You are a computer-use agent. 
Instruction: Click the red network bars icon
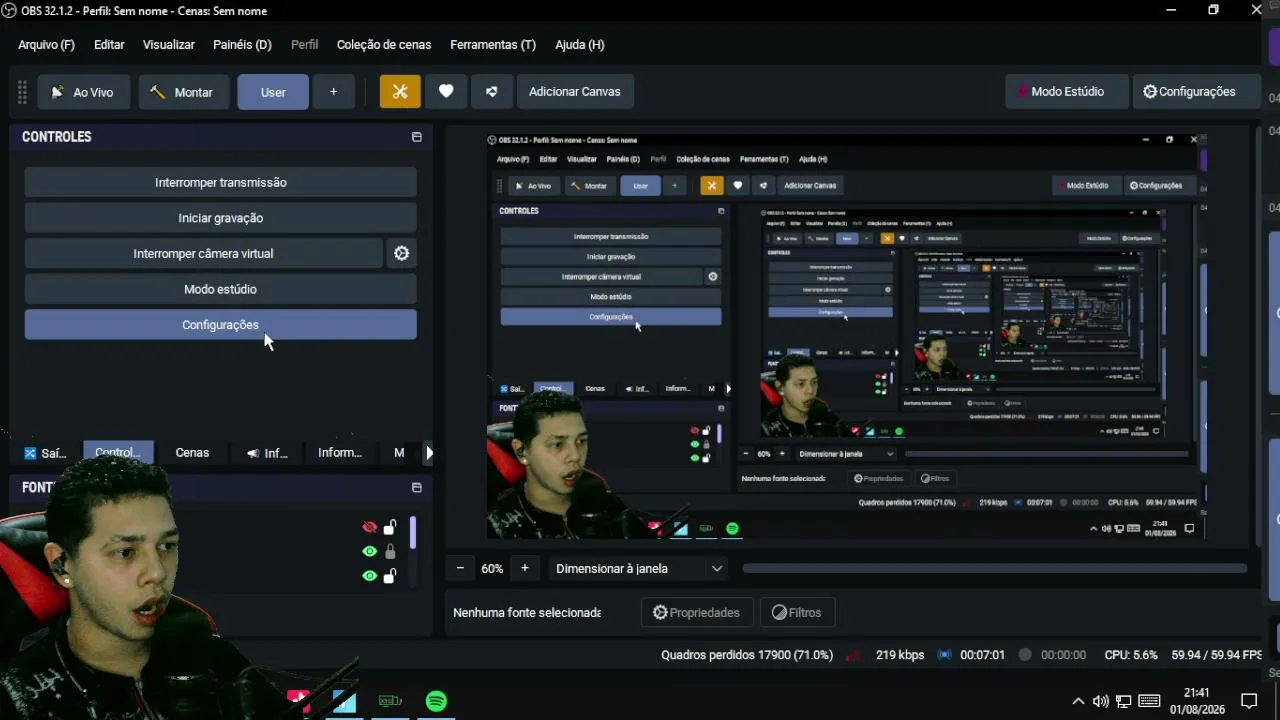click(853, 655)
